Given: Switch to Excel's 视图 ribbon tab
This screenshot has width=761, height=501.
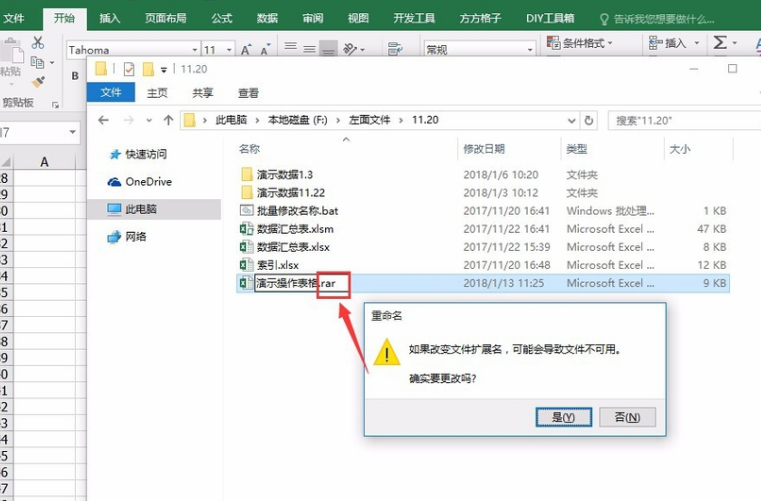Looking at the screenshot, I should [x=358, y=18].
